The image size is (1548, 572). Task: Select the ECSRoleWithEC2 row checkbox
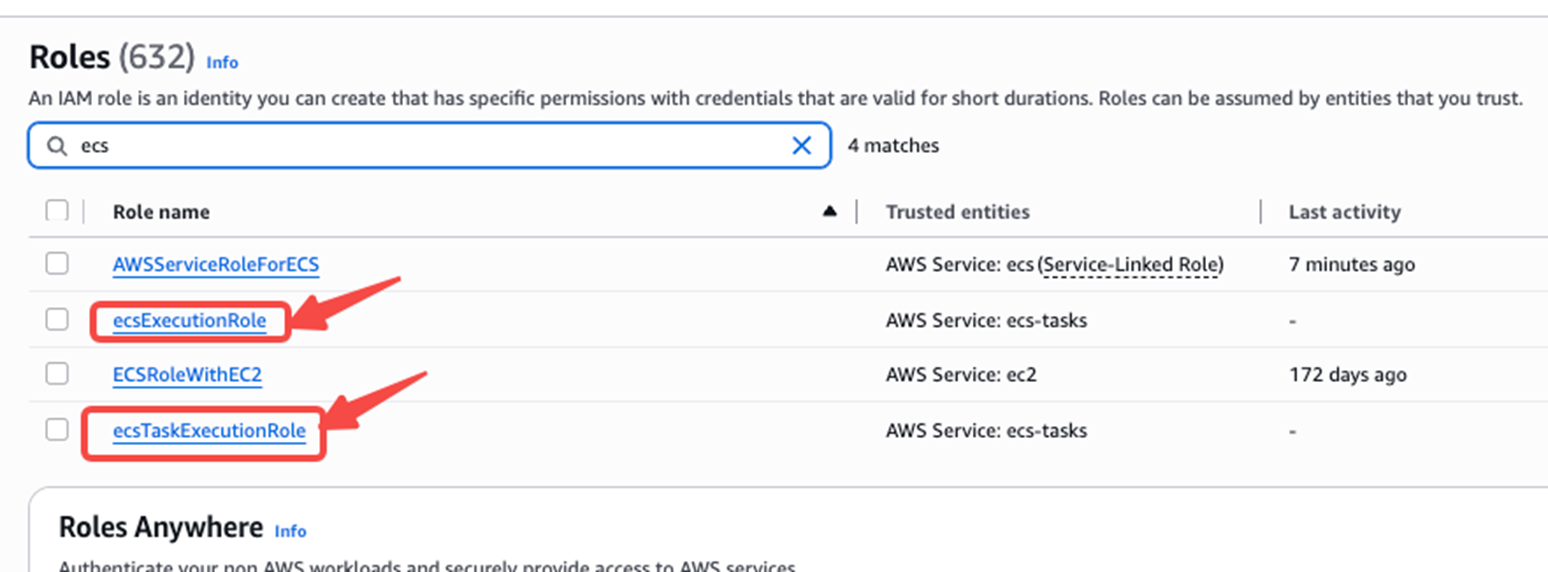point(57,374)
